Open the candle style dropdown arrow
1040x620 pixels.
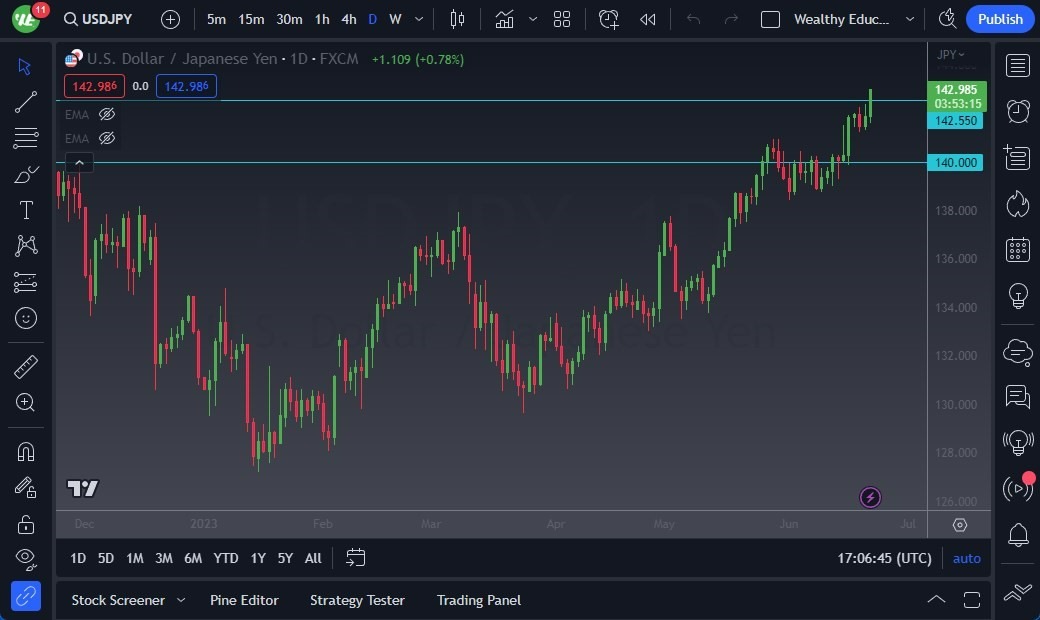(x=533, y=19)
